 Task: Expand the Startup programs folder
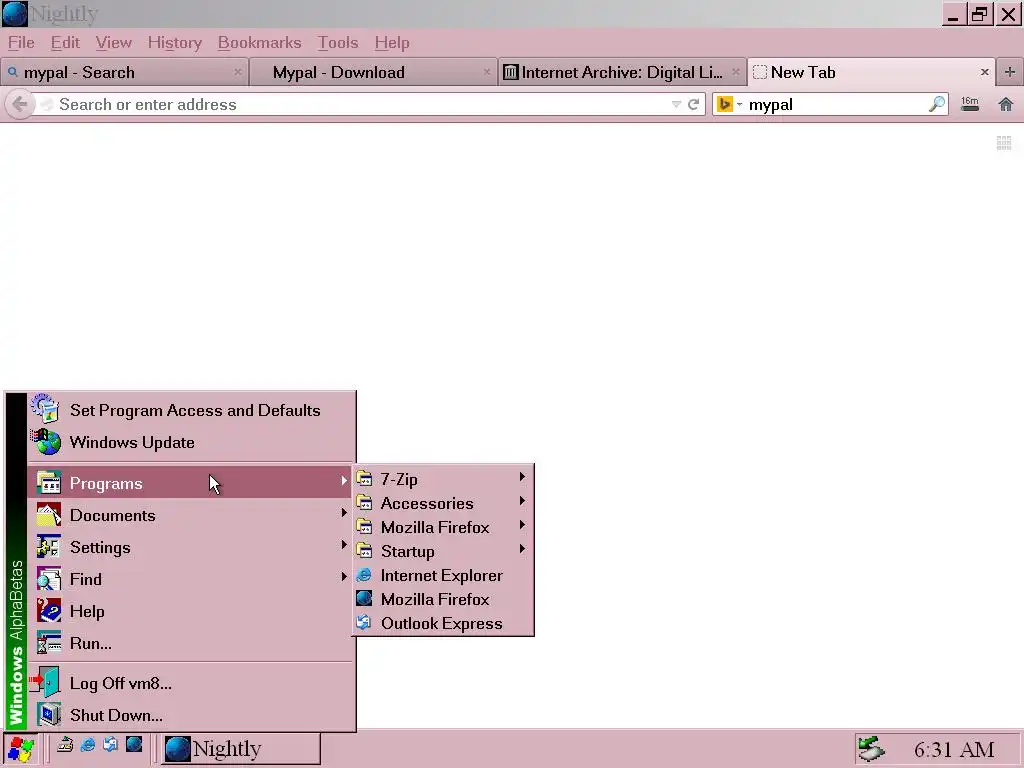[x=443, y=551]
